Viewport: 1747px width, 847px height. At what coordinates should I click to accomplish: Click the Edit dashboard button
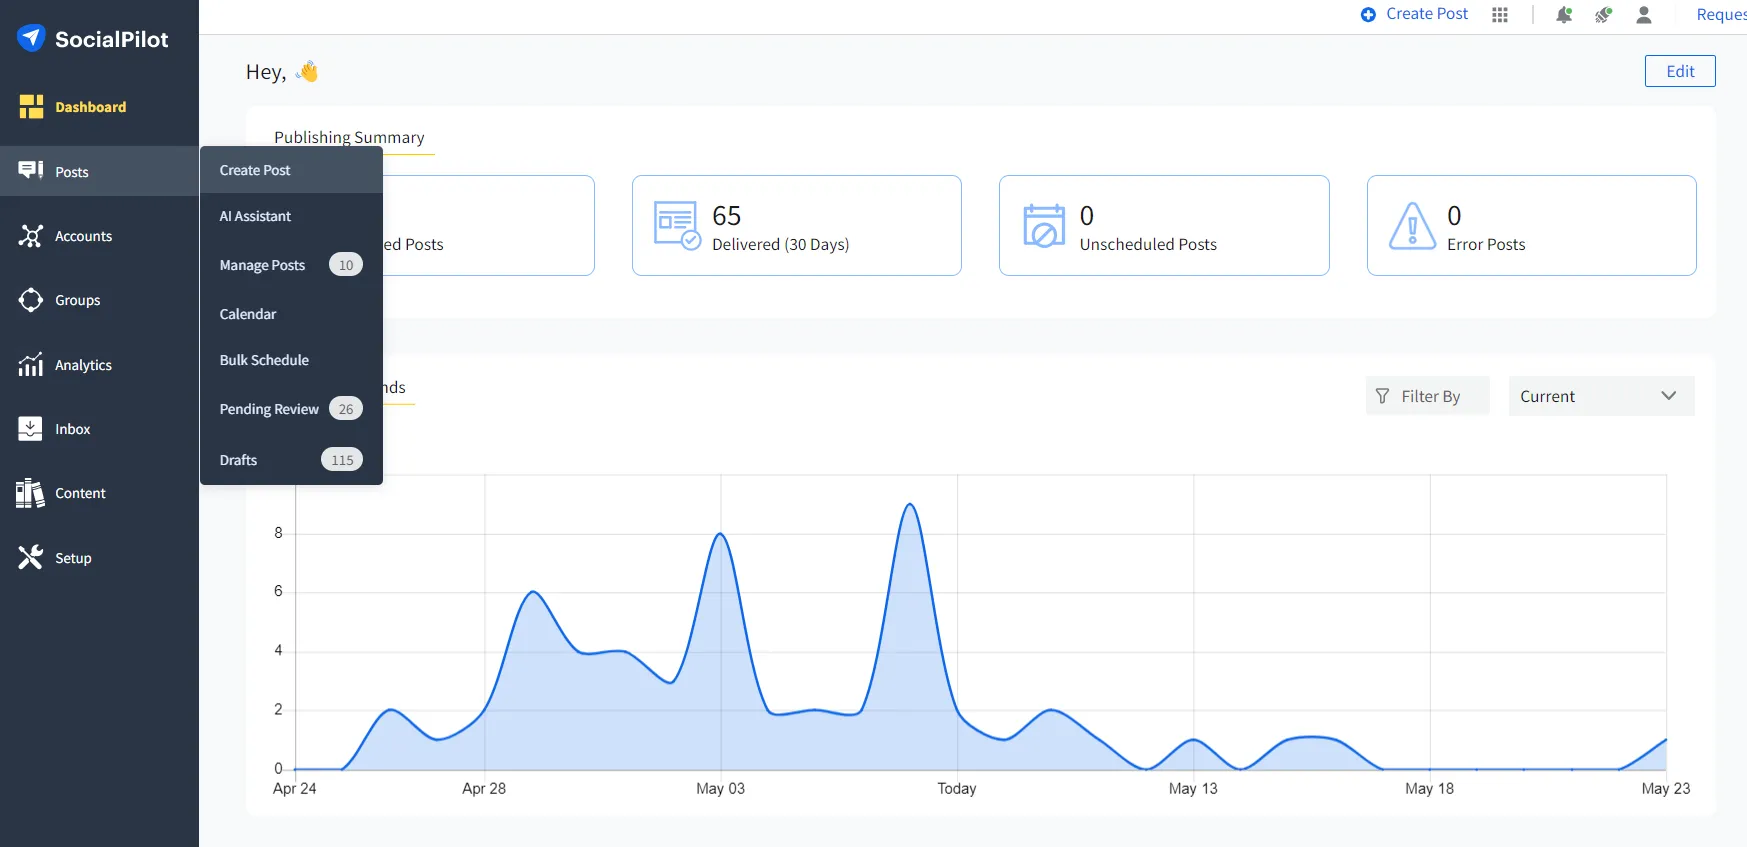(1679, 71)
